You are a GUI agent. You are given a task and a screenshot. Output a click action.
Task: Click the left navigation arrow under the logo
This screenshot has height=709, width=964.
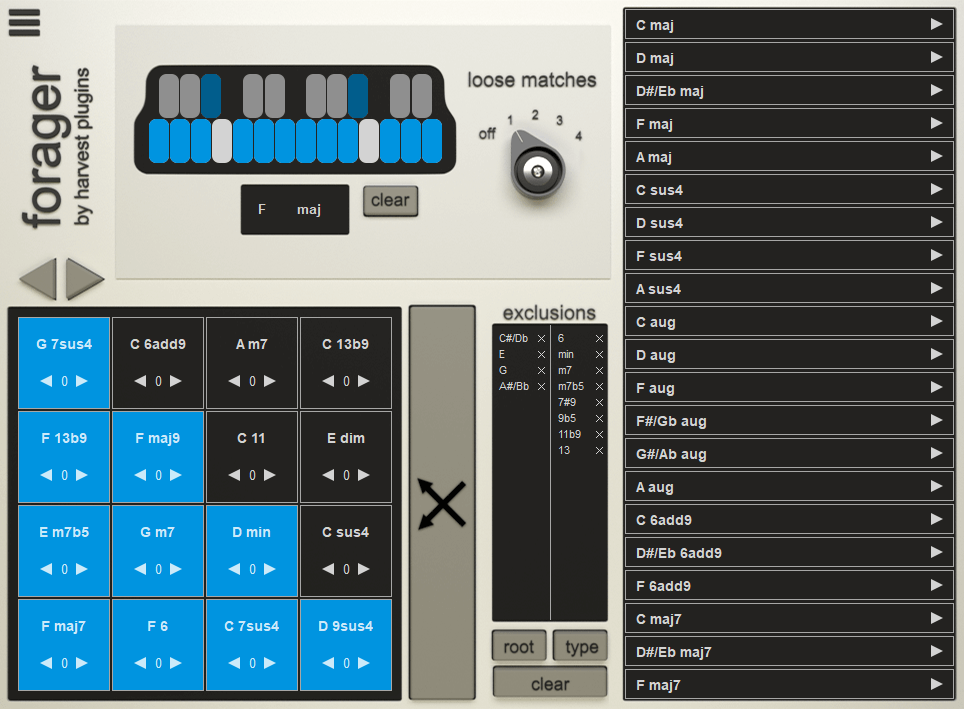point(38,279)
